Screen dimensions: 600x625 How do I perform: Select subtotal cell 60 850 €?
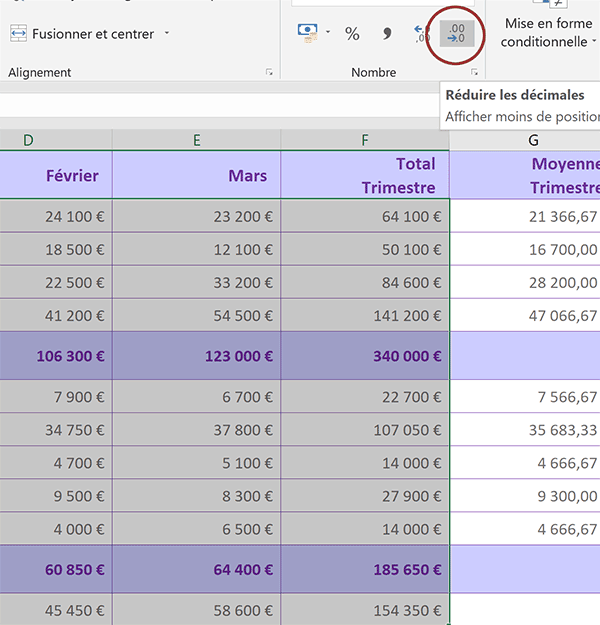pos(56,569)
